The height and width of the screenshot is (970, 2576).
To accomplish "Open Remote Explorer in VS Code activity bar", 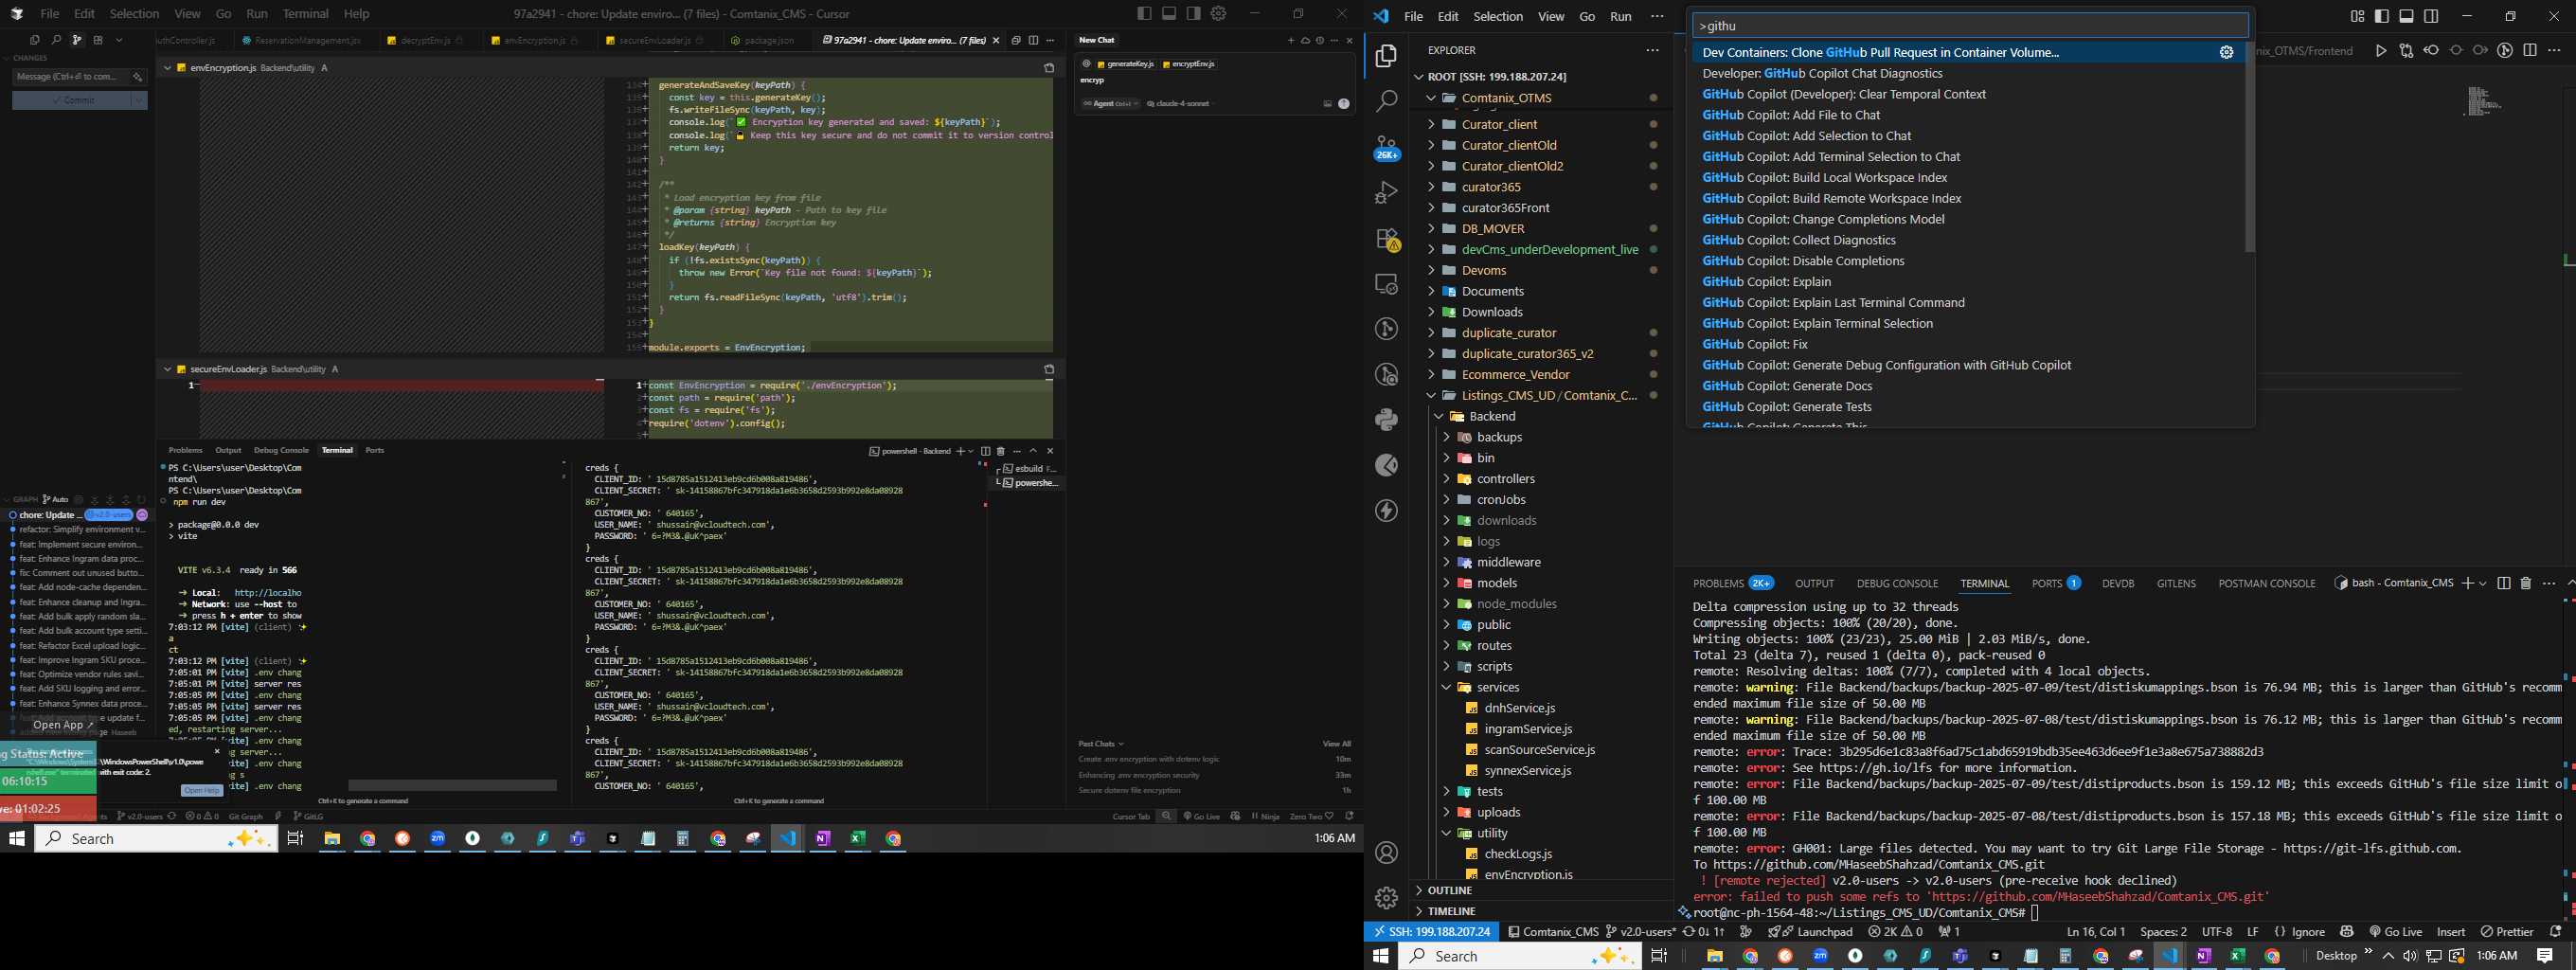I will pyautogui.click(x=1386, y=284).
